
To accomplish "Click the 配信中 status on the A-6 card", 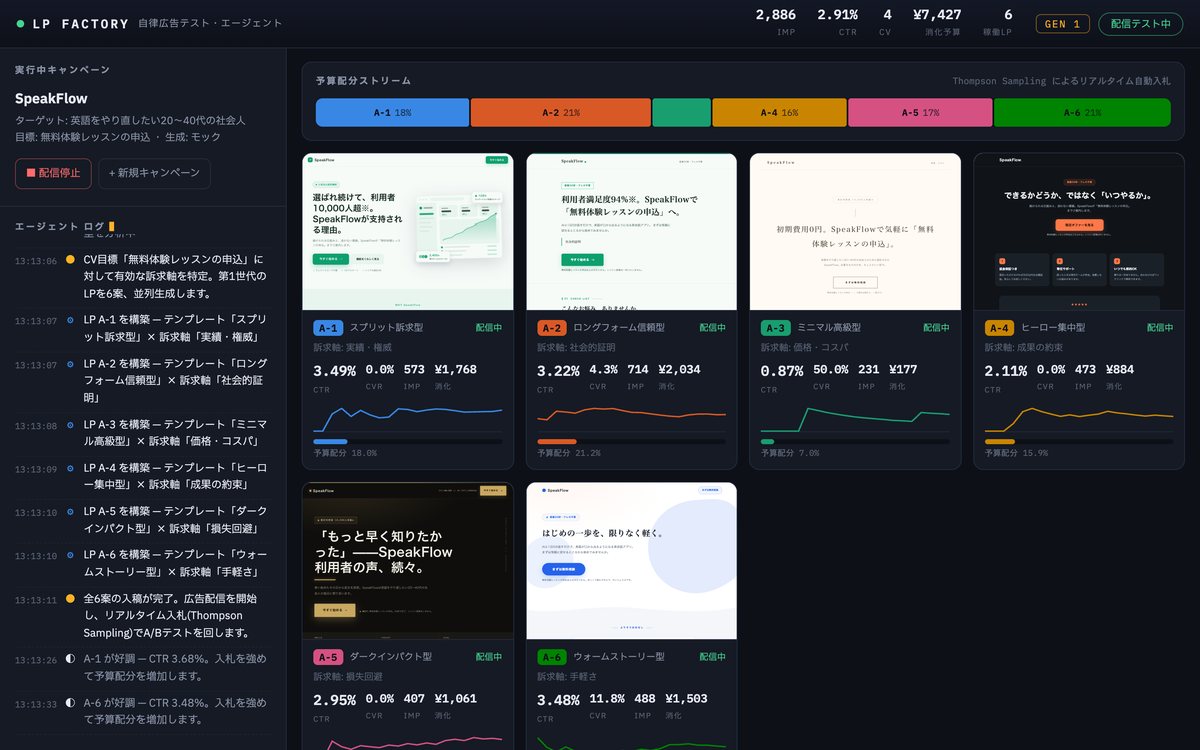I will tap(713, 657).
